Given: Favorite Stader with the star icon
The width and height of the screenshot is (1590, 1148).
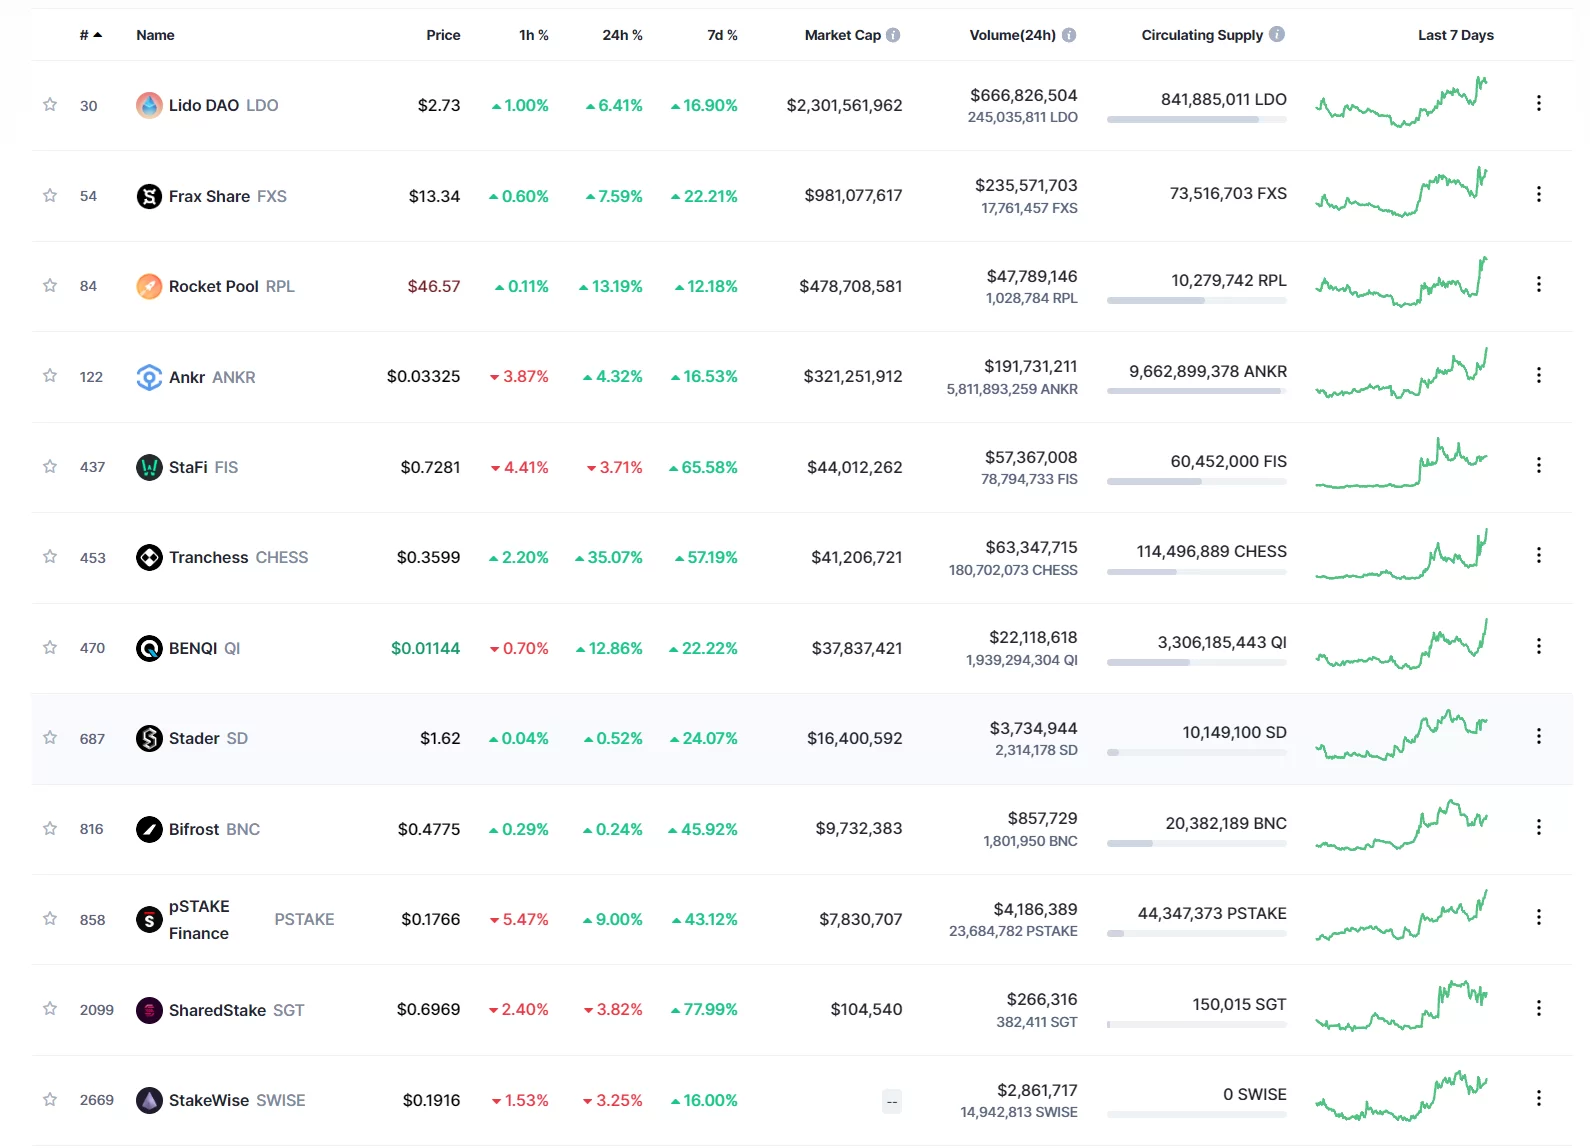Looking at the screenshot, I should [50, 738].
